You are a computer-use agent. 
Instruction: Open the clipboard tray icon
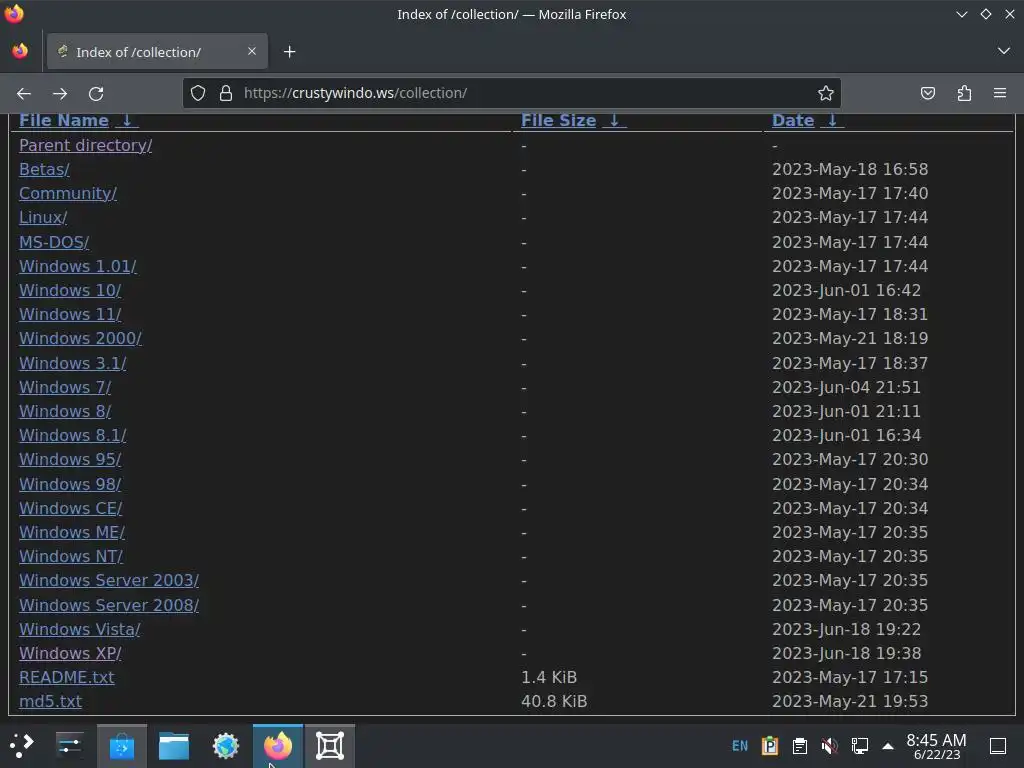[x=799, y=746]
